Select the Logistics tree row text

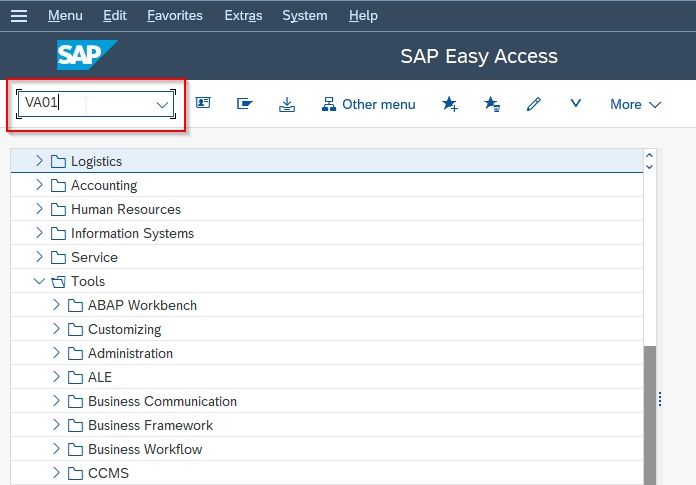click(x=96, y=162)
